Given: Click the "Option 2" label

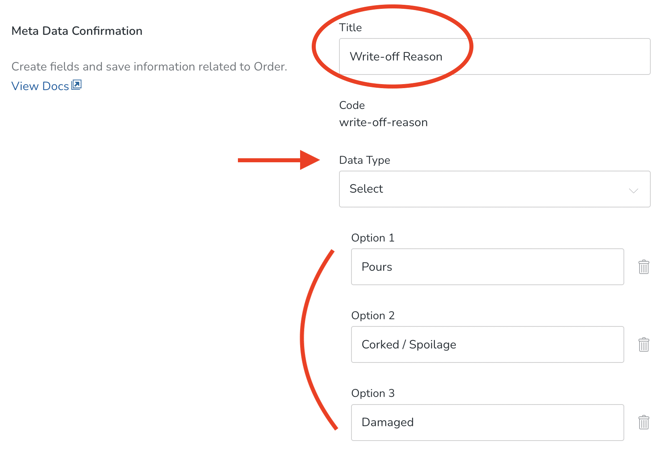Looking at the screenshot, I should point(372,316).
